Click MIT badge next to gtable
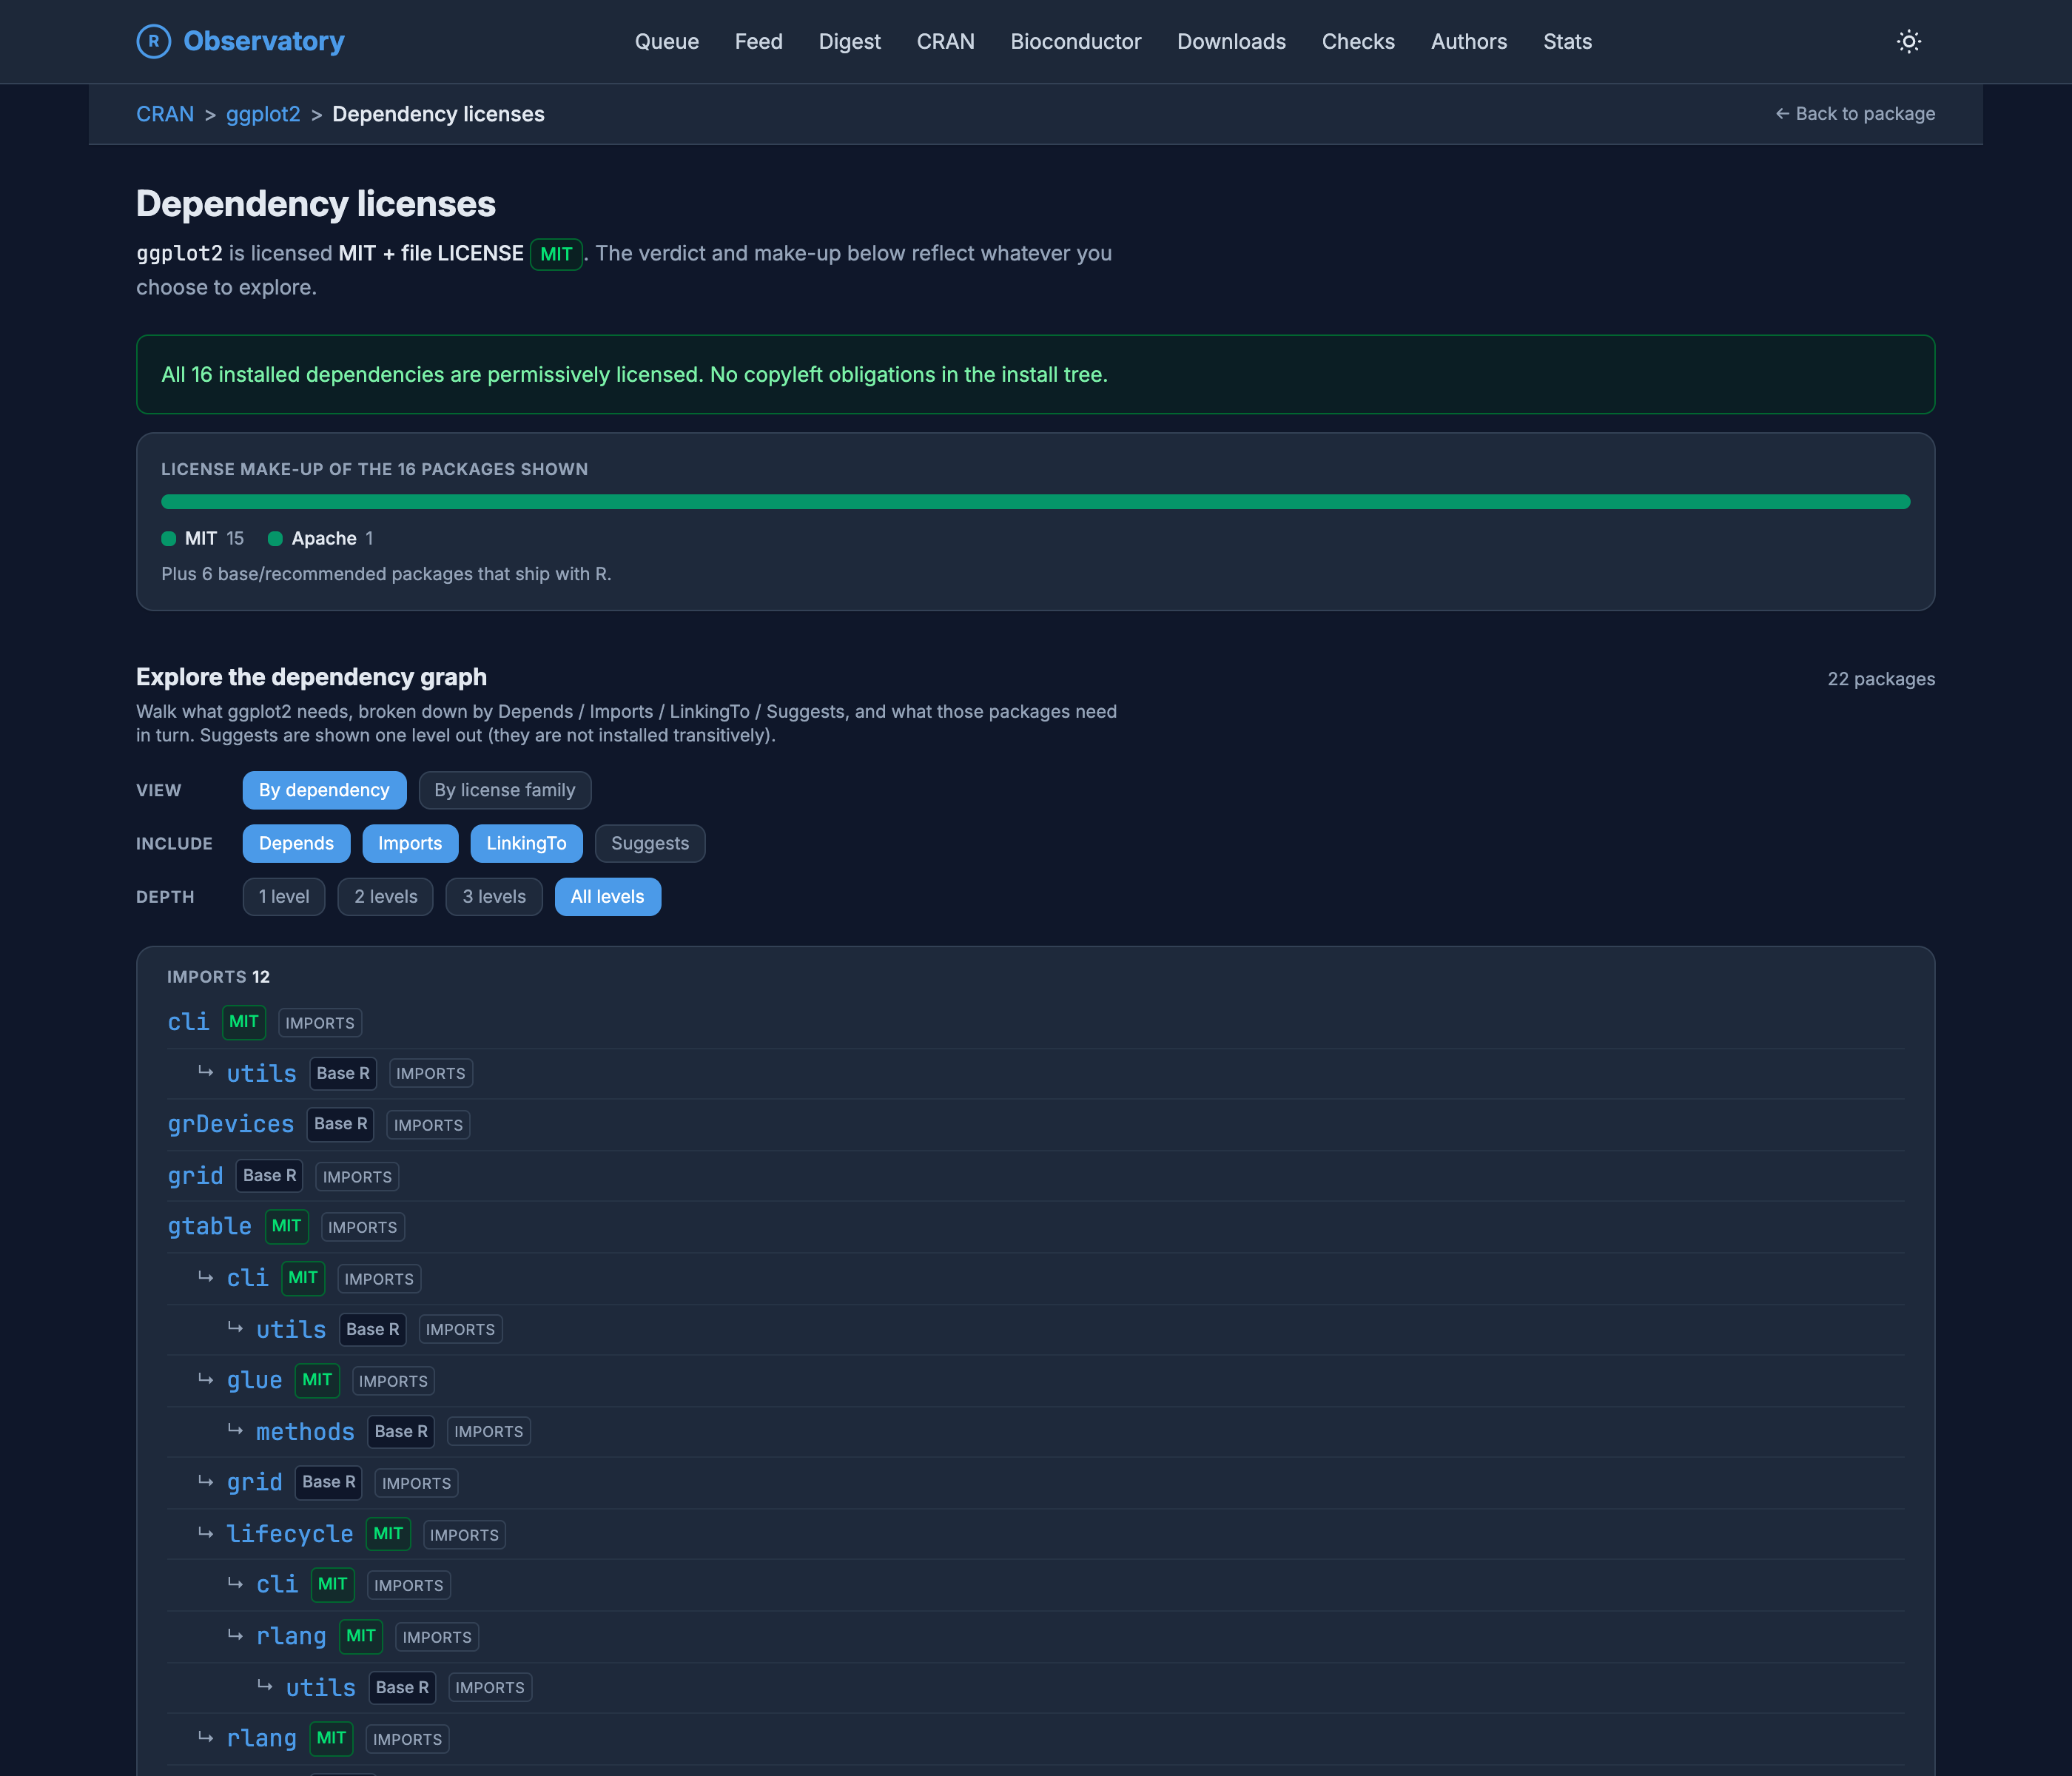 [x=286, y=1226]
